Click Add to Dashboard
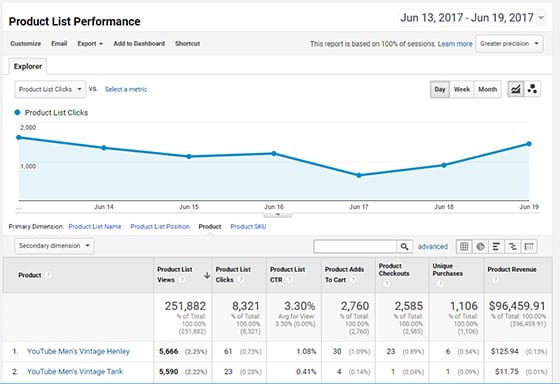 pos(139,44)
